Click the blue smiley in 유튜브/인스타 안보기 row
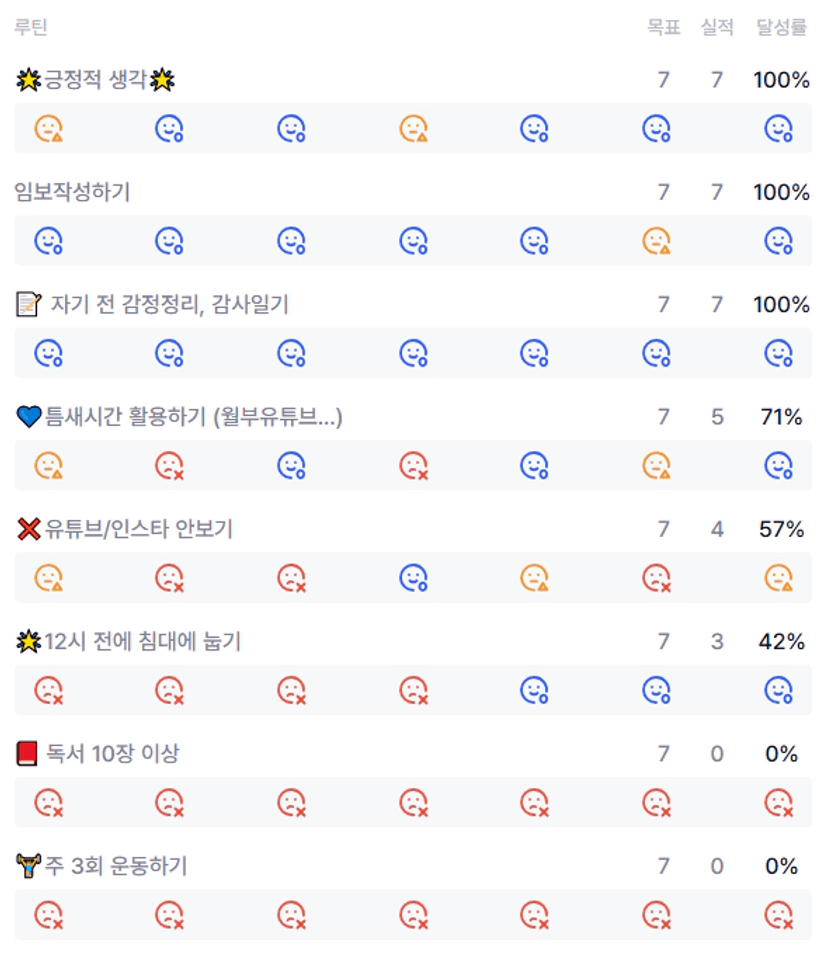 coord(413,577)
